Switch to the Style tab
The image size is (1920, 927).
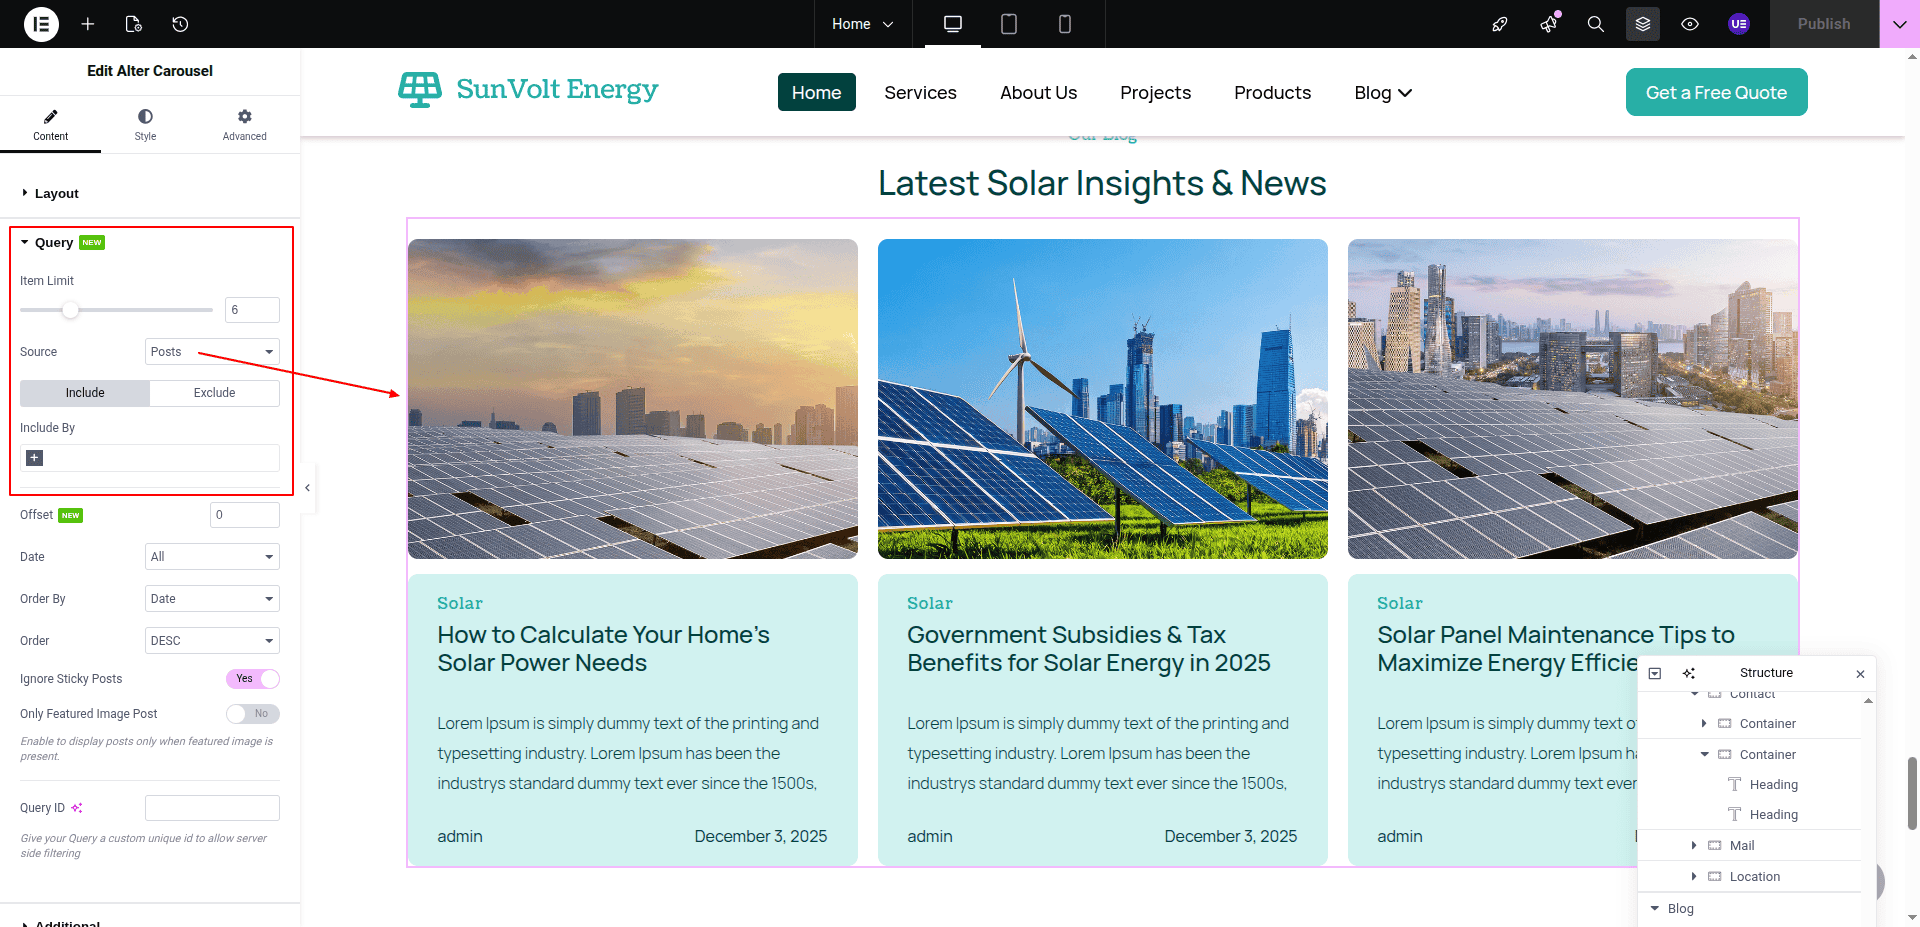point(145,125)
